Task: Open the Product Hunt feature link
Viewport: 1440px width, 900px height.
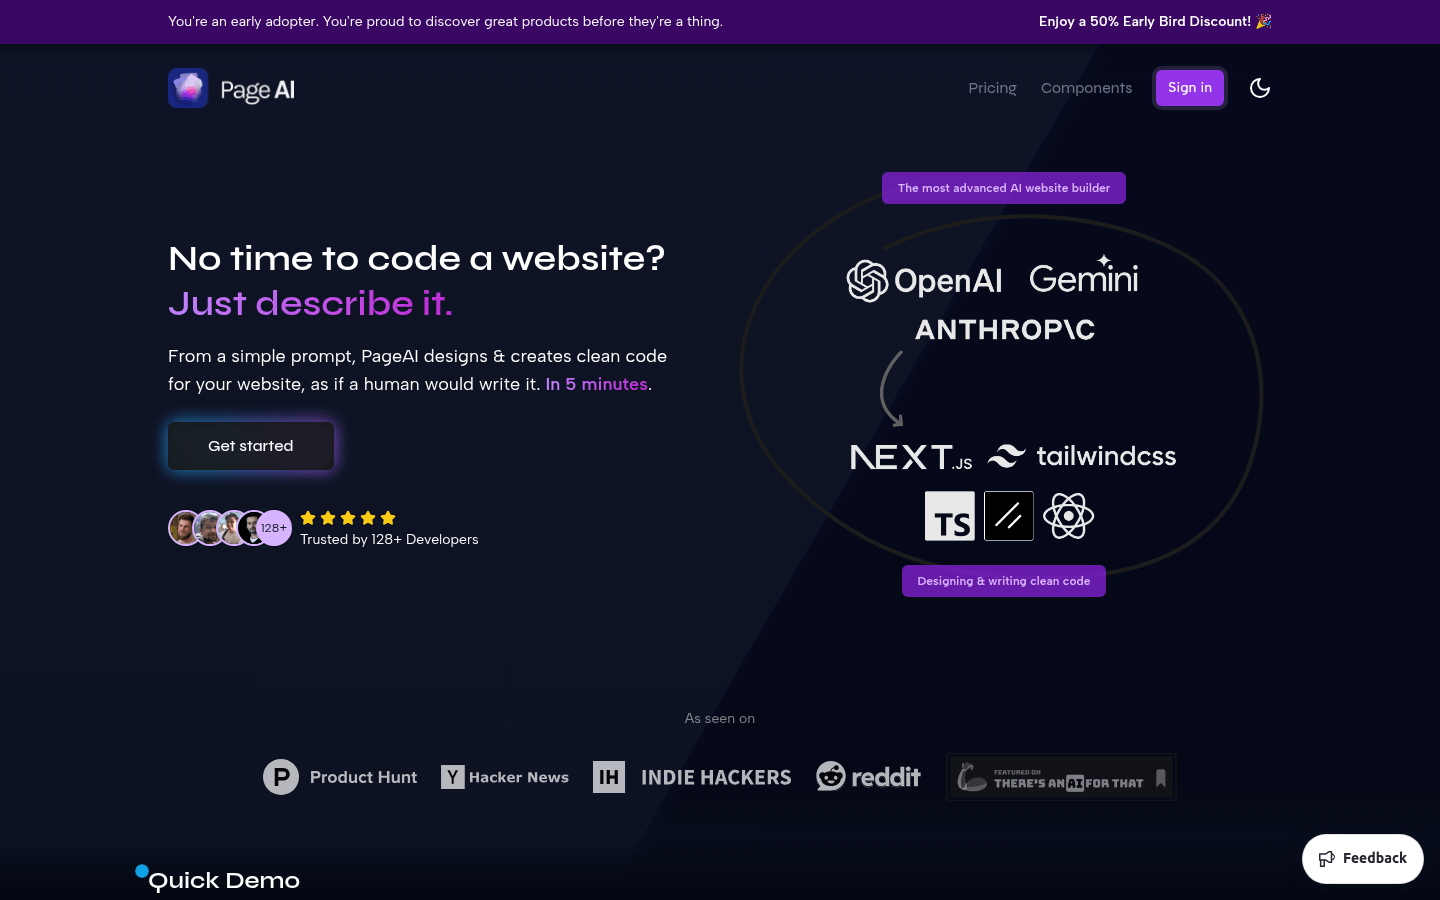Action: tap(340, 777)
